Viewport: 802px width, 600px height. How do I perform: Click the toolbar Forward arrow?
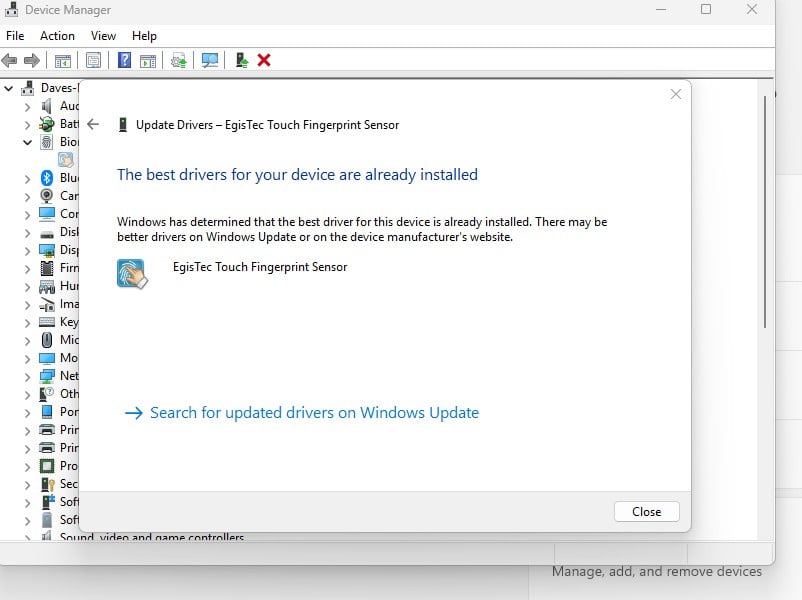(x=32, y=60)
